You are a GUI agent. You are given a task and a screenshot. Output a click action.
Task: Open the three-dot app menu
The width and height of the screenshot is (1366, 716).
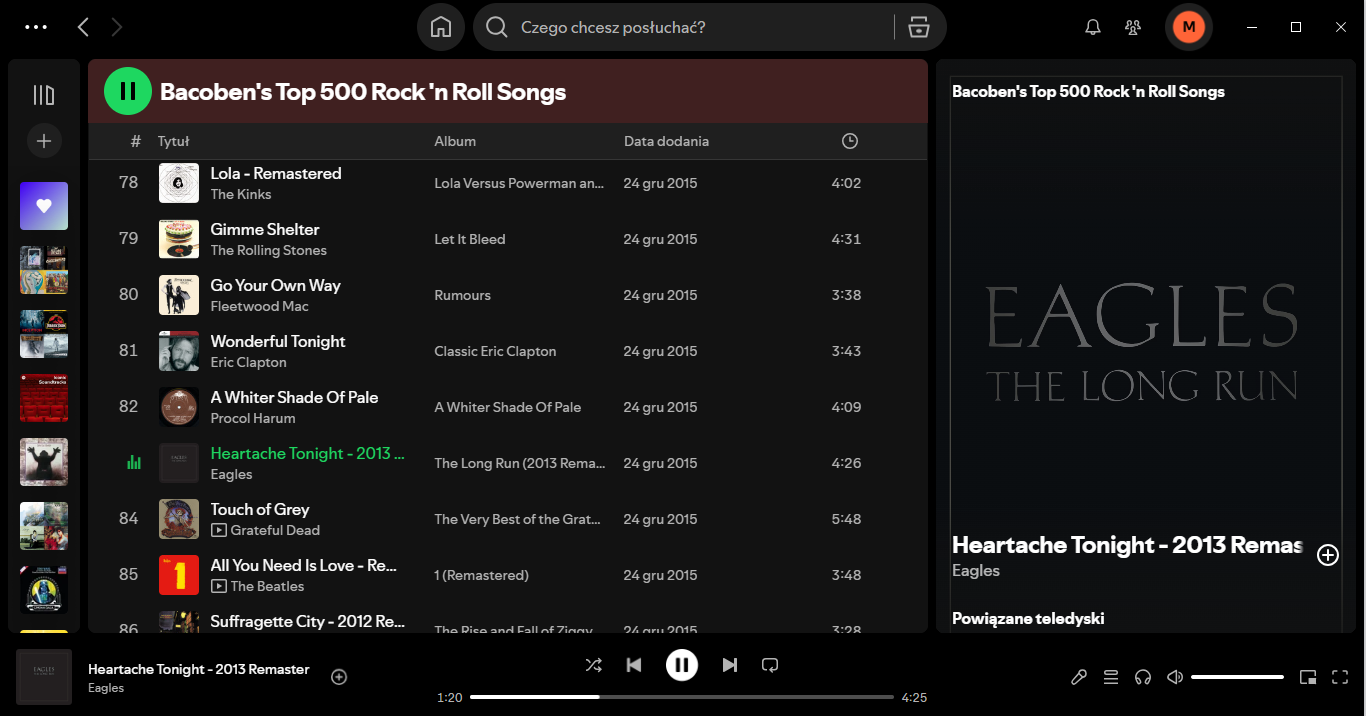36,27
